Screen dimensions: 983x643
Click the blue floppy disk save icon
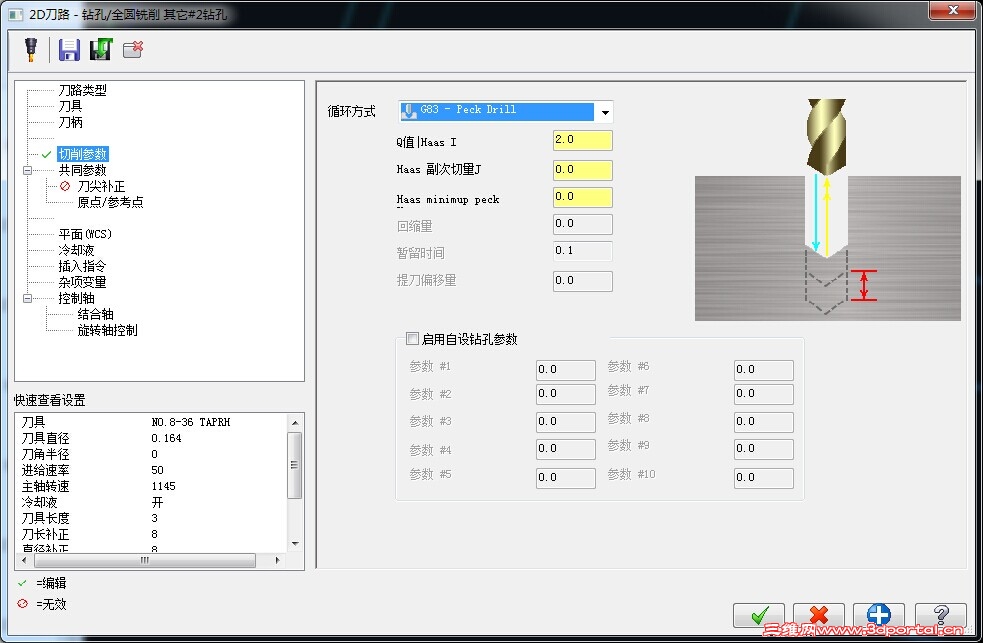pos(69,50)
